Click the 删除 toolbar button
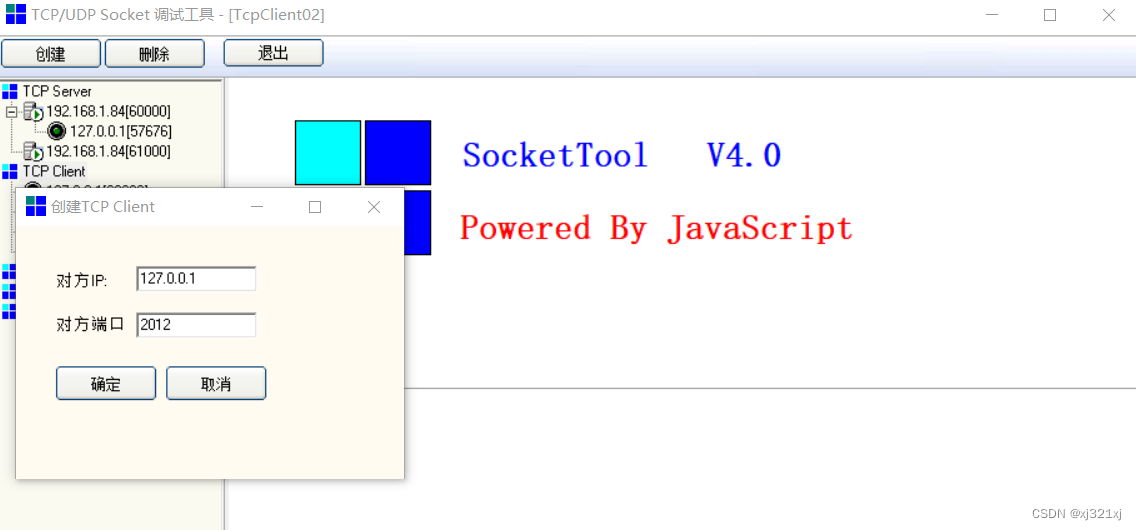Viewport: 1136px width, 530px height. coord(154,54)
